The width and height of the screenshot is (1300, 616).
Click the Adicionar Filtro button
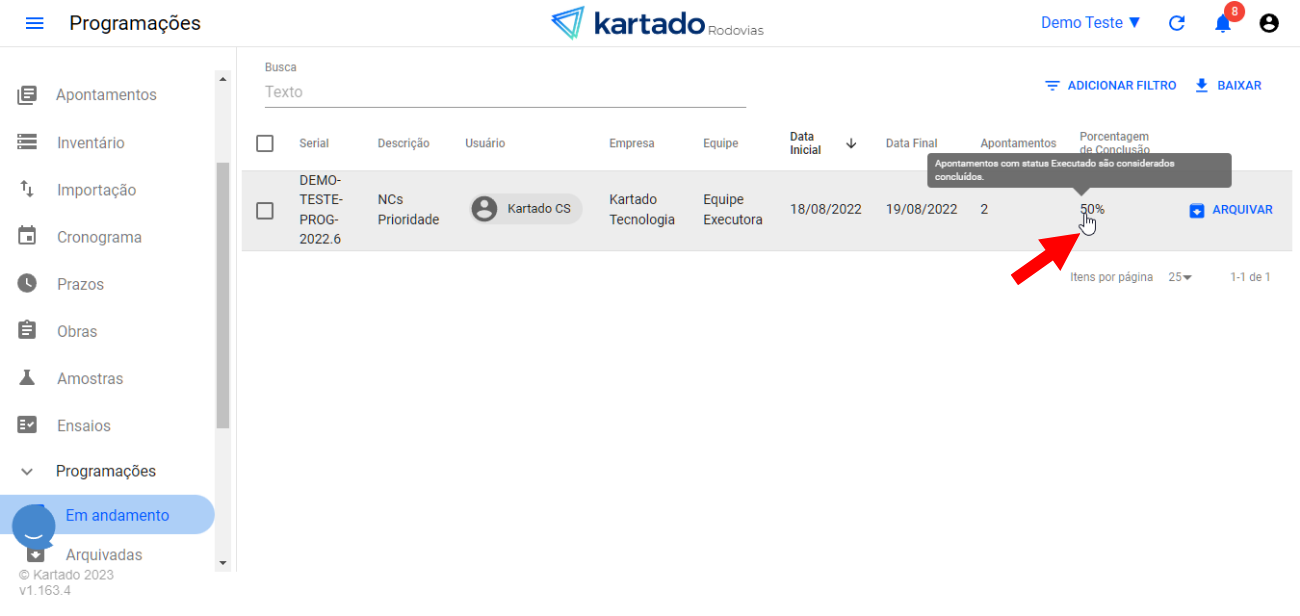click(1110, 86)
